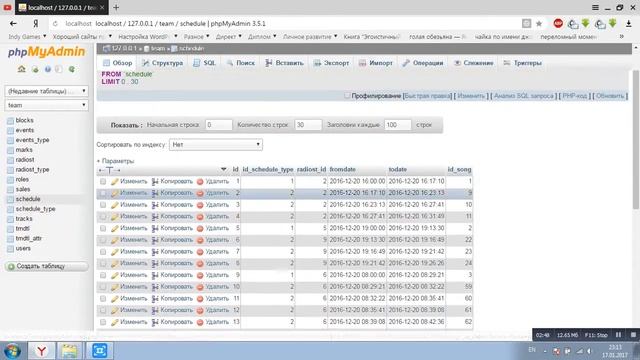The width and height of the screenshot is (640, 360).
Task: Open the Поиск tab
Action: (241, 63)
